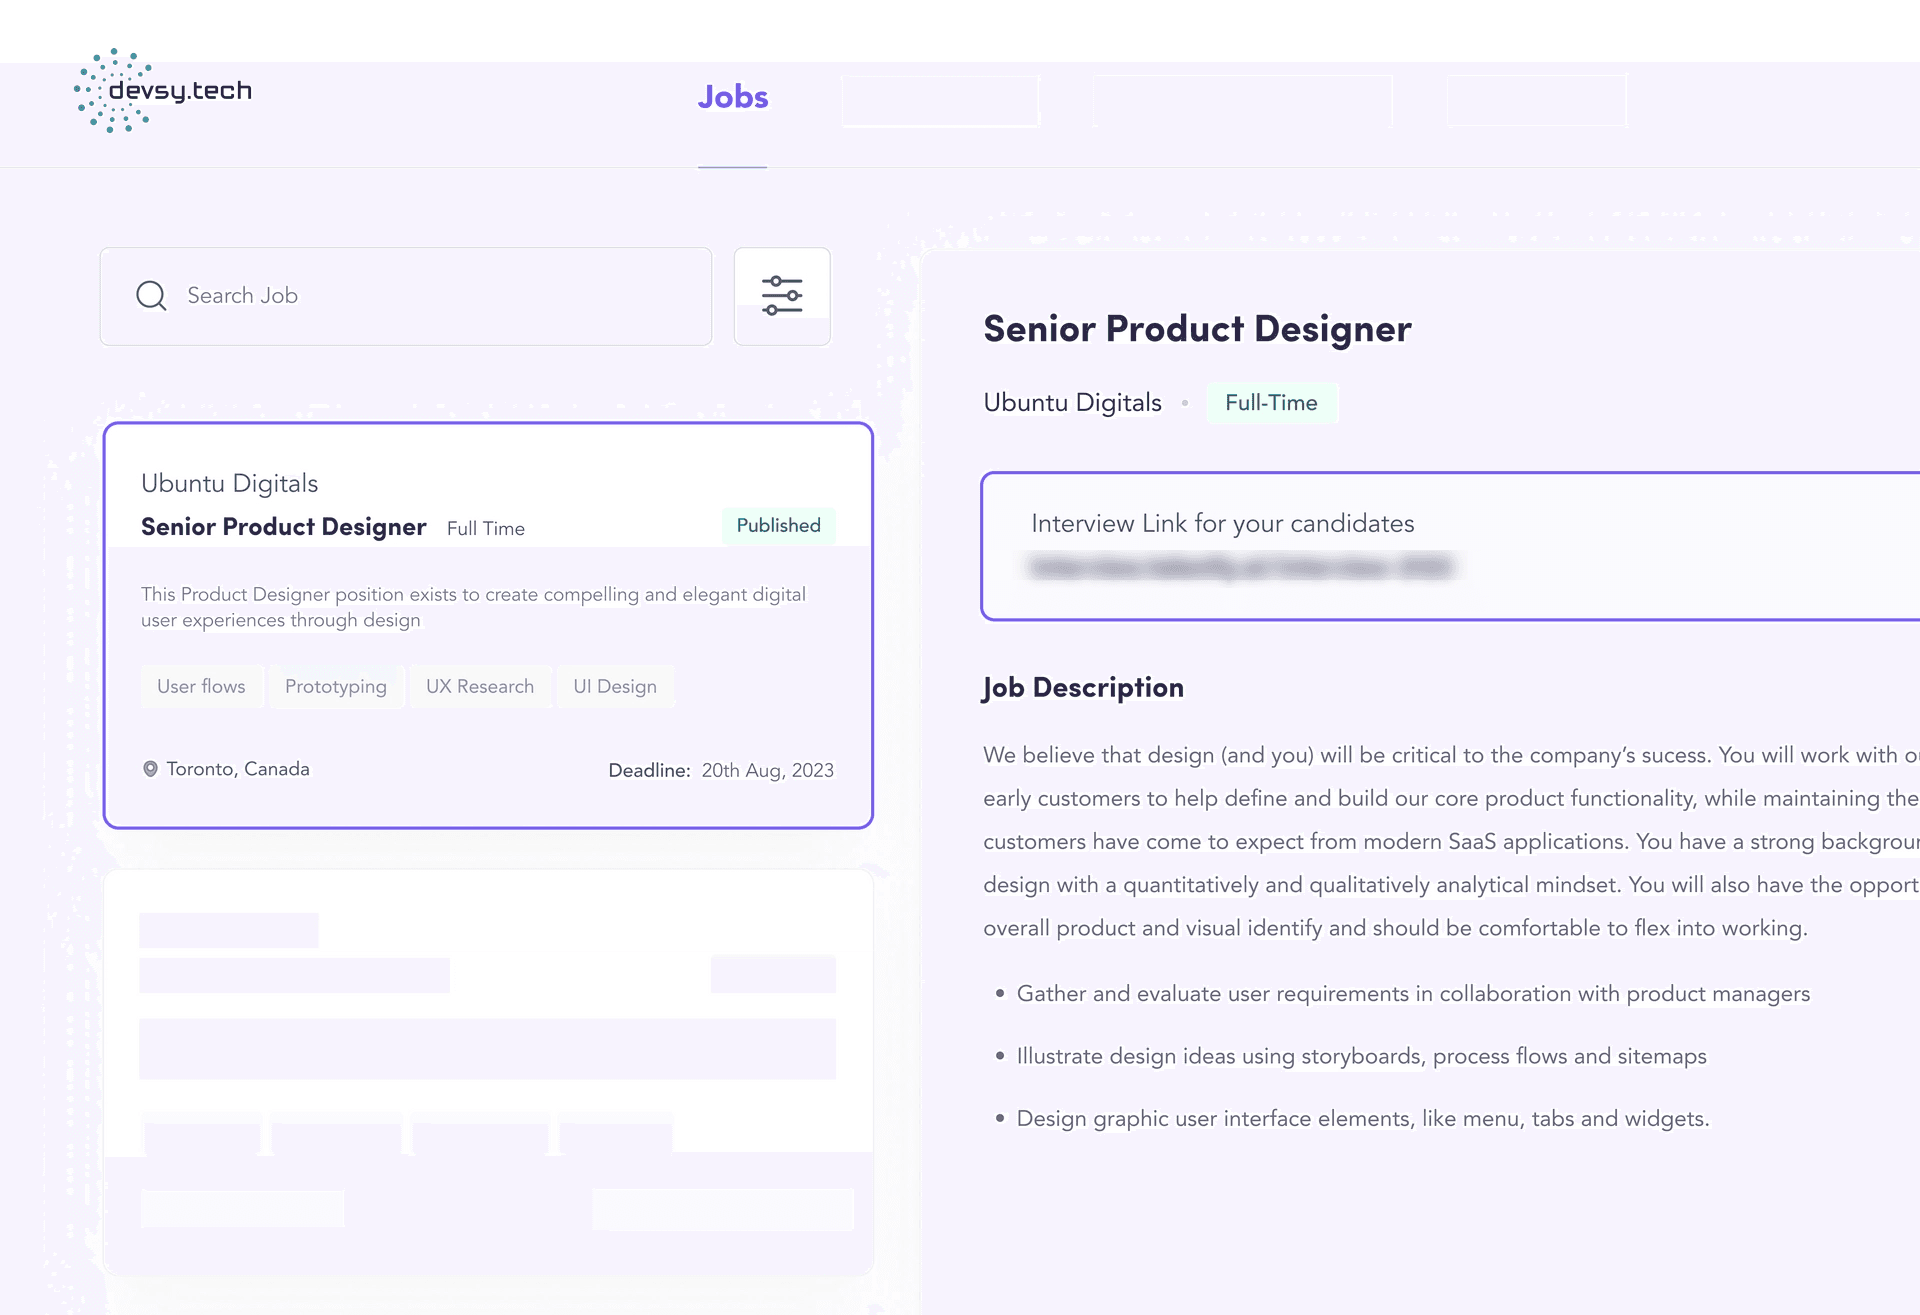Select the Prototyping skill tag
The image size is (1920, 1315).
[336, 687]
